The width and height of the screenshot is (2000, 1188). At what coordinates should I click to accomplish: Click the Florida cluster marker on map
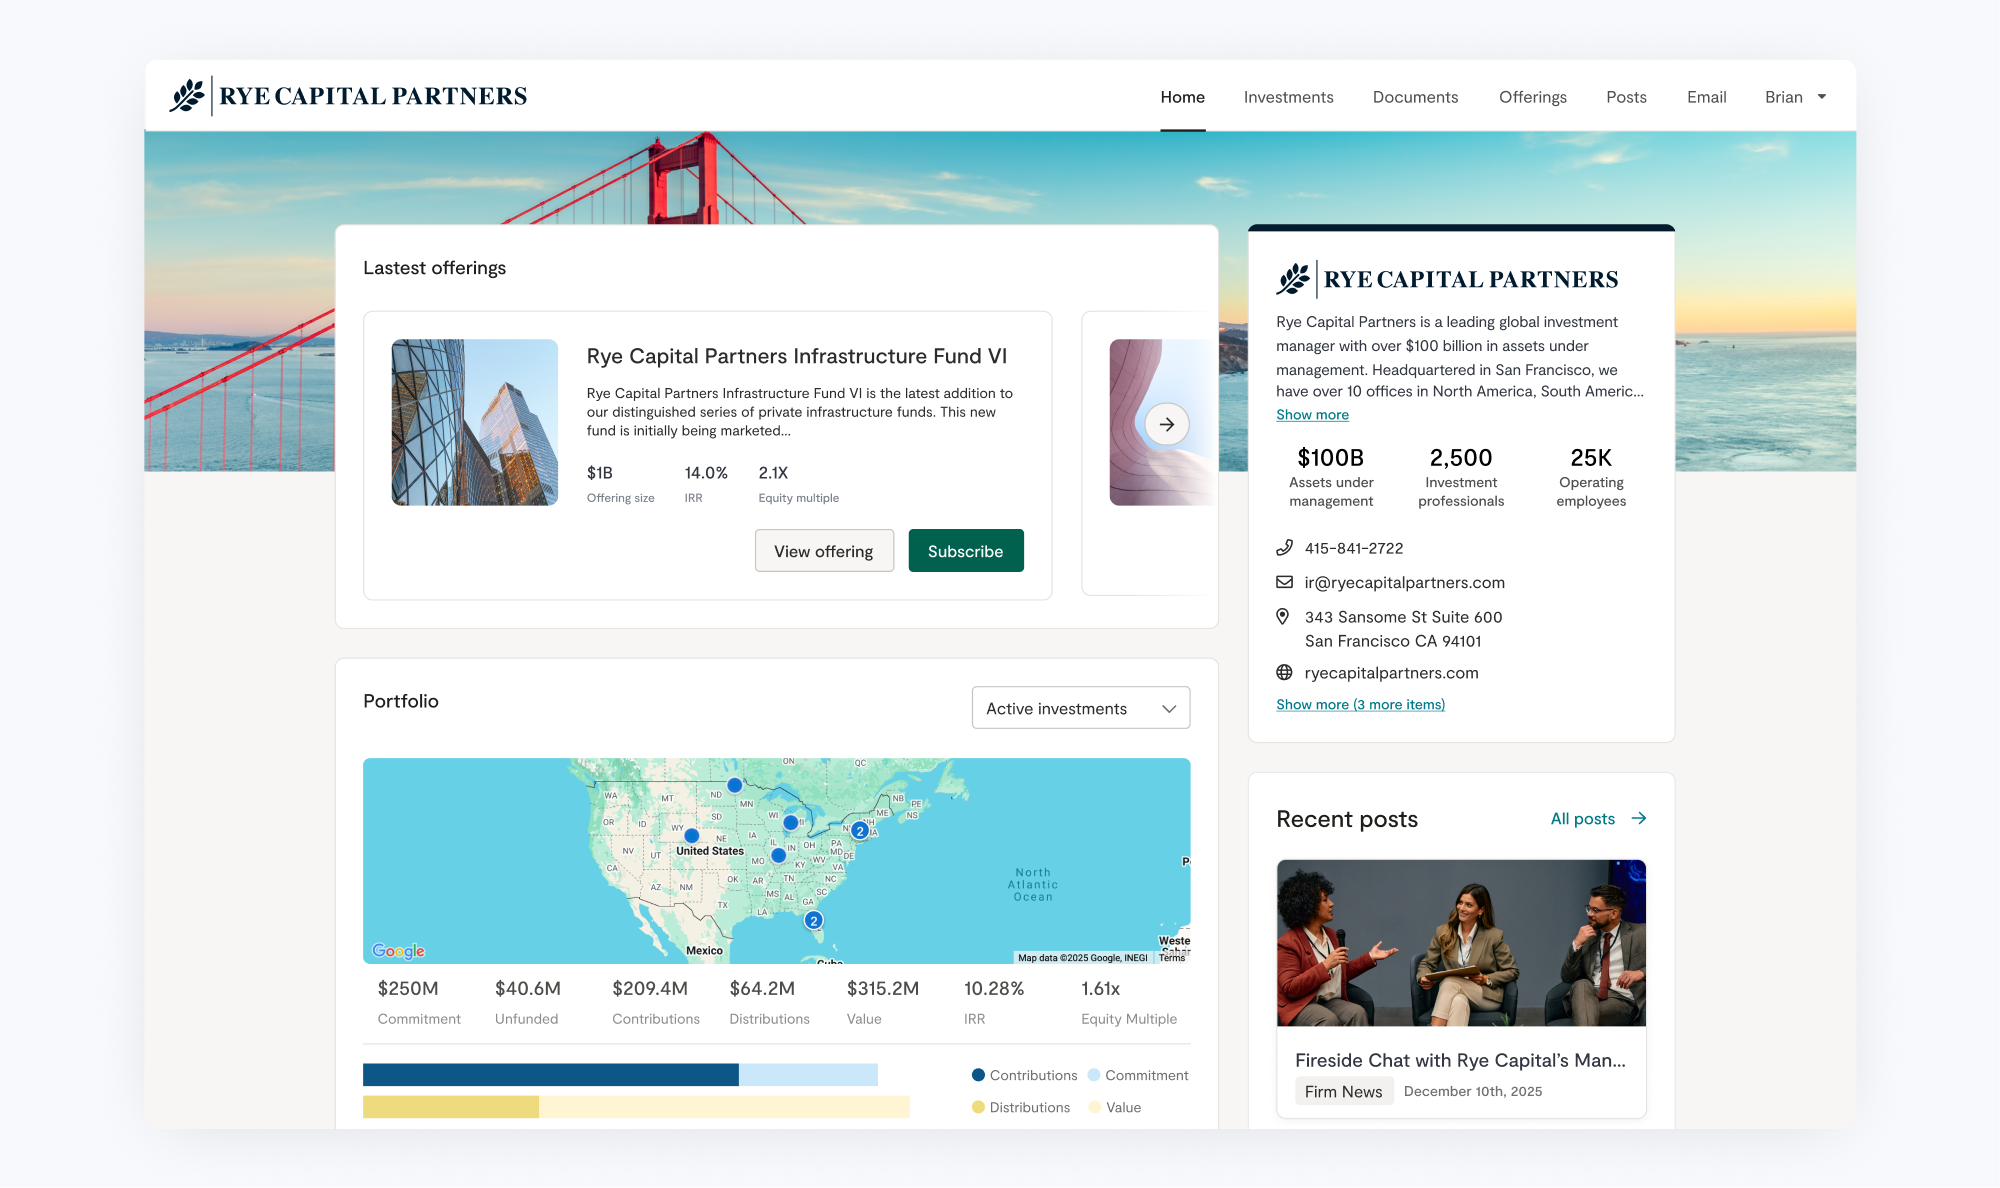(813, 920)
